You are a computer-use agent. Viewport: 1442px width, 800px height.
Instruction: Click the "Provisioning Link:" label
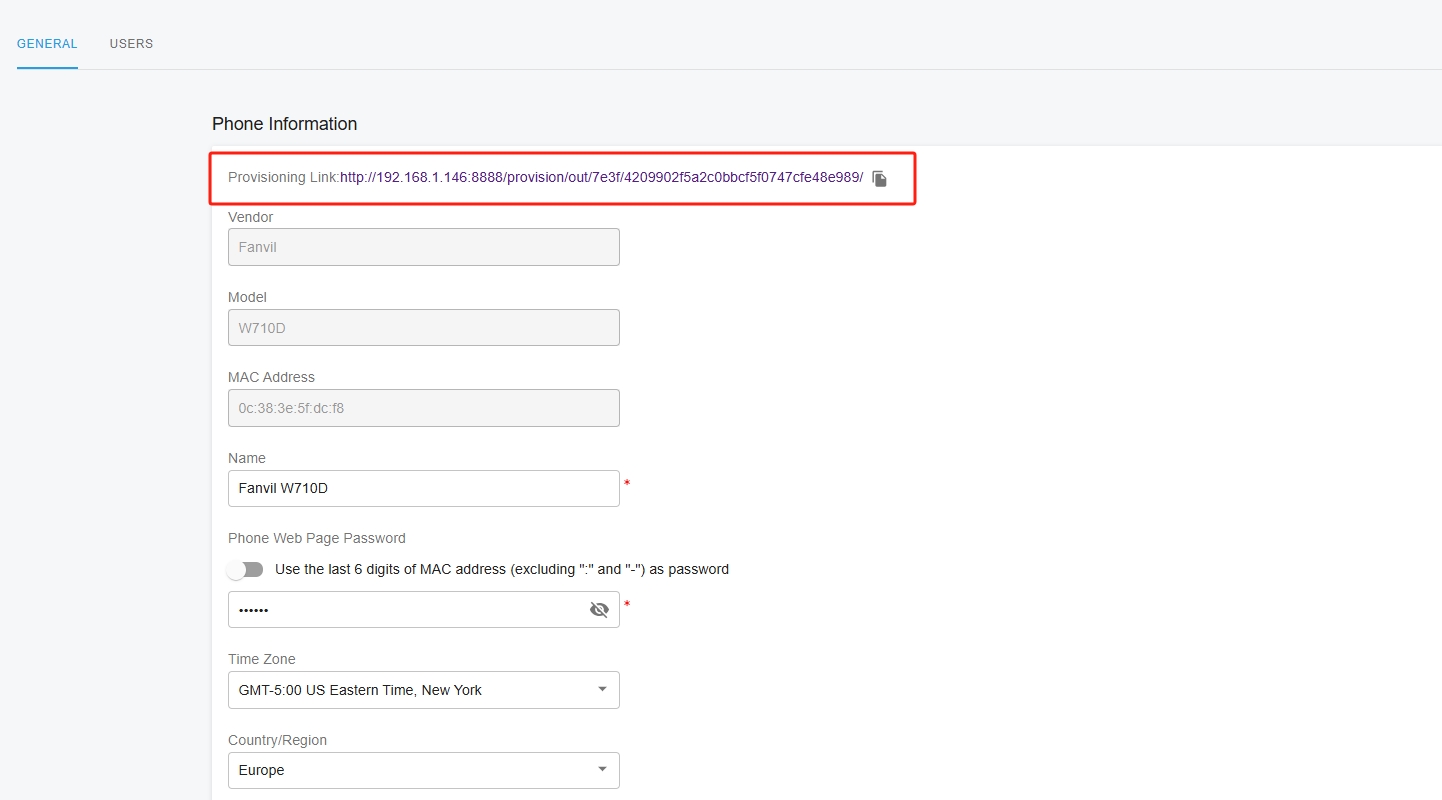click(283, 178)
